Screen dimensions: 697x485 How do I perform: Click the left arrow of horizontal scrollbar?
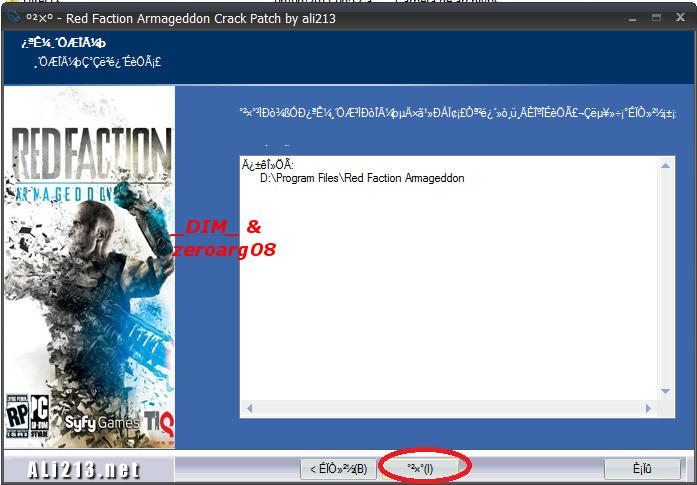249,408
